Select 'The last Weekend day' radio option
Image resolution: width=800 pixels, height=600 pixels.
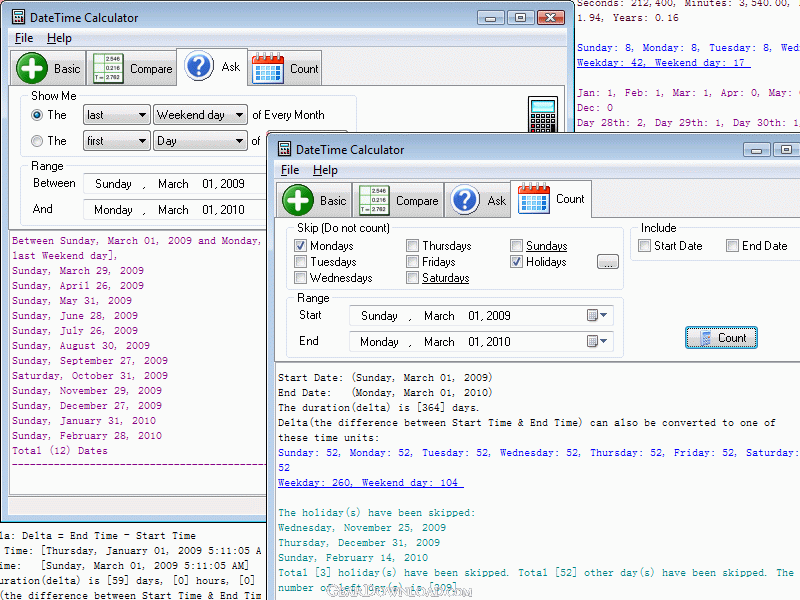(x=37, y=115)
